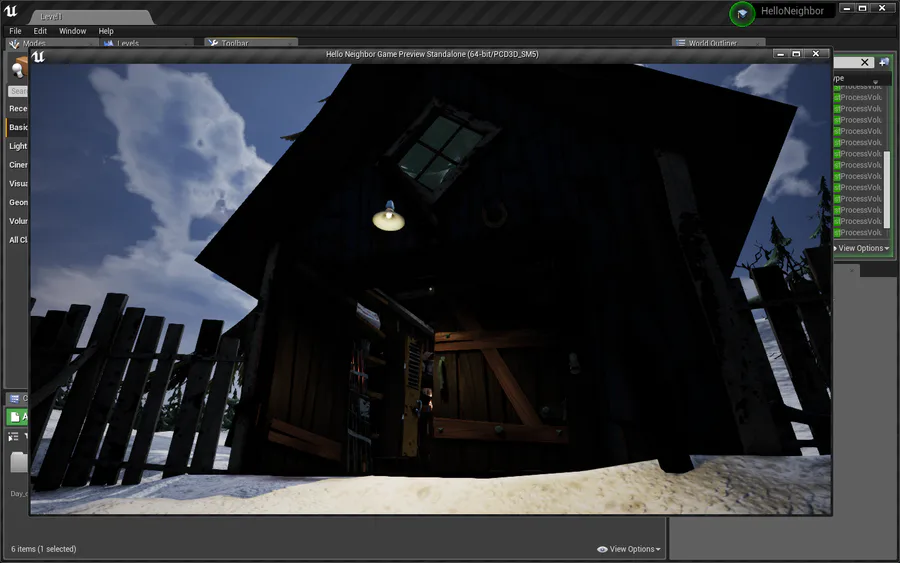900x563 pixels.
Task: Click the Add New green button
Action: (17, 417)
